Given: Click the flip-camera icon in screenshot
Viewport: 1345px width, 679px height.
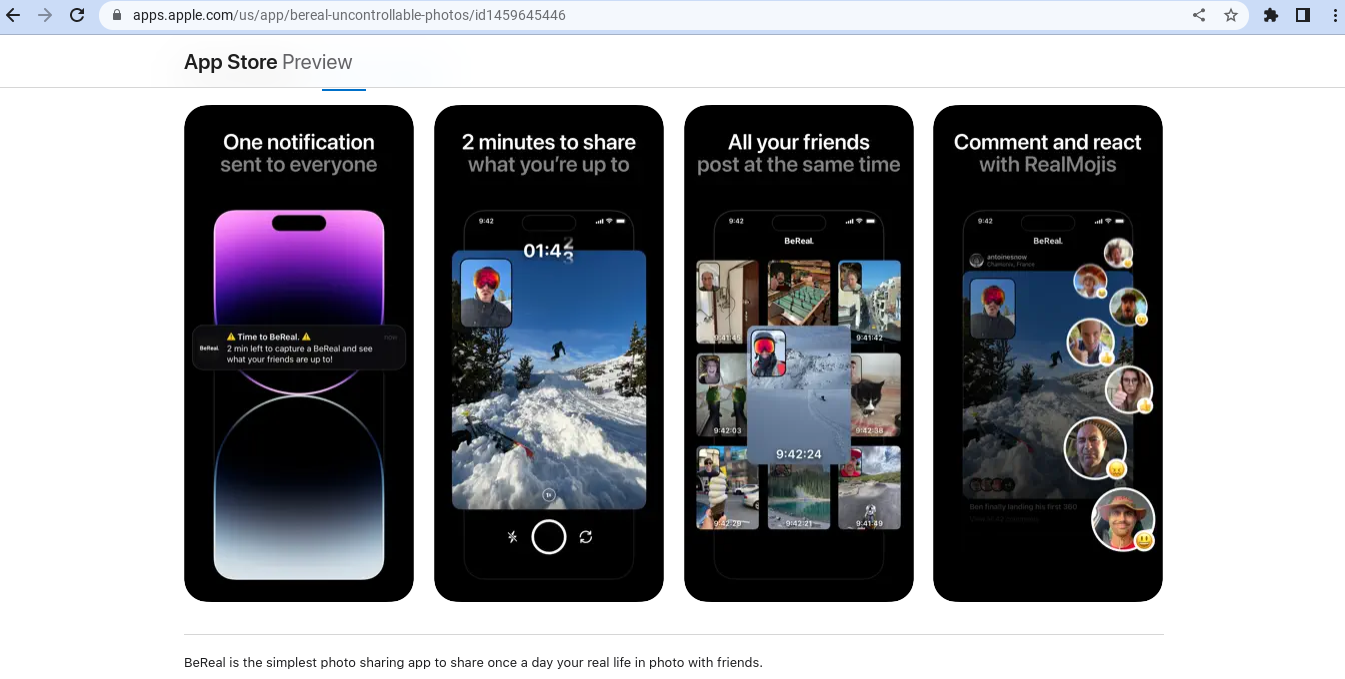Looking at the screenshot, I should [x=586, y=537].
